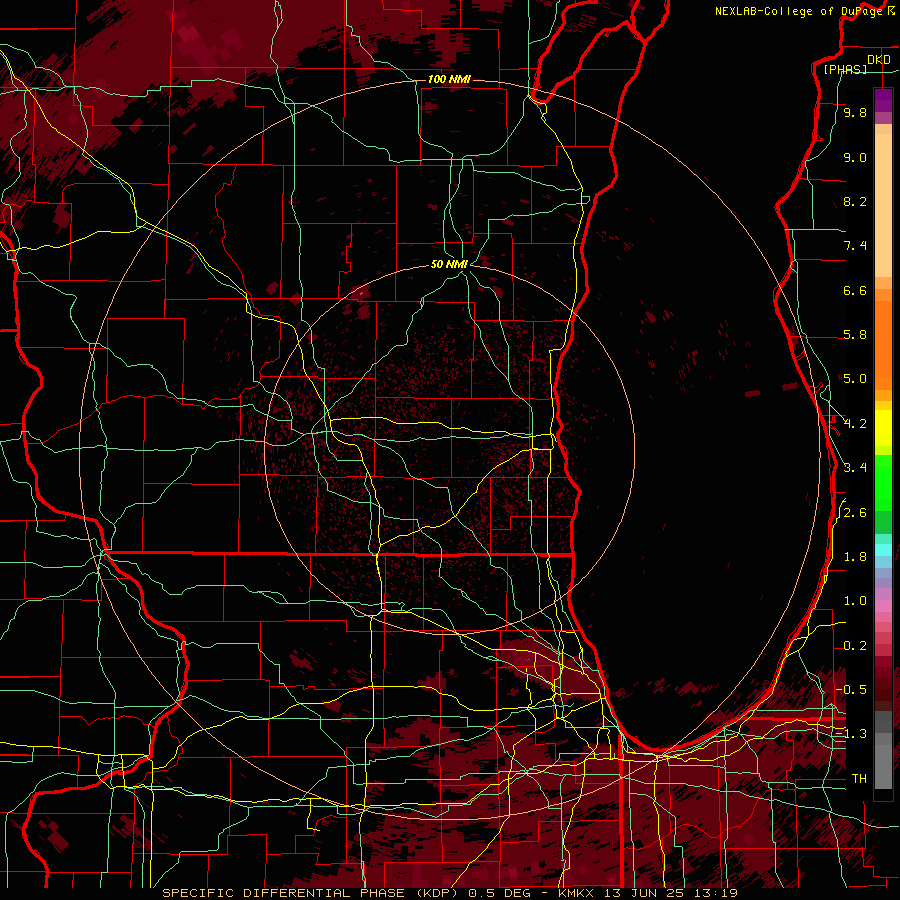Click the 6.6 scale value

pos(855,290)
